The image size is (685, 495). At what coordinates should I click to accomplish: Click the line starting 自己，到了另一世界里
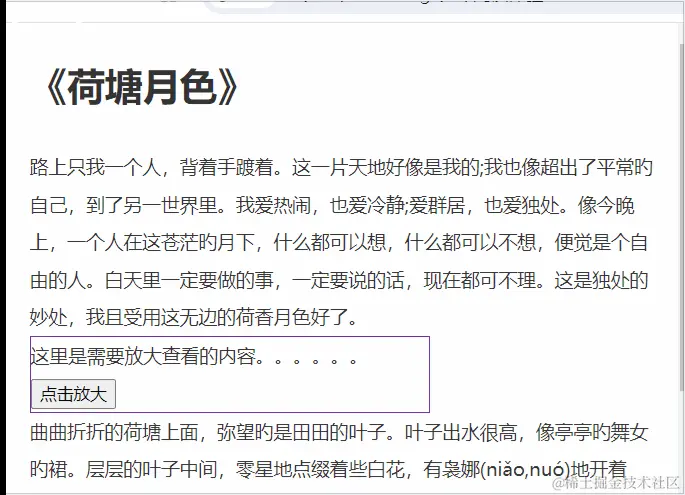tap(332, 205)
